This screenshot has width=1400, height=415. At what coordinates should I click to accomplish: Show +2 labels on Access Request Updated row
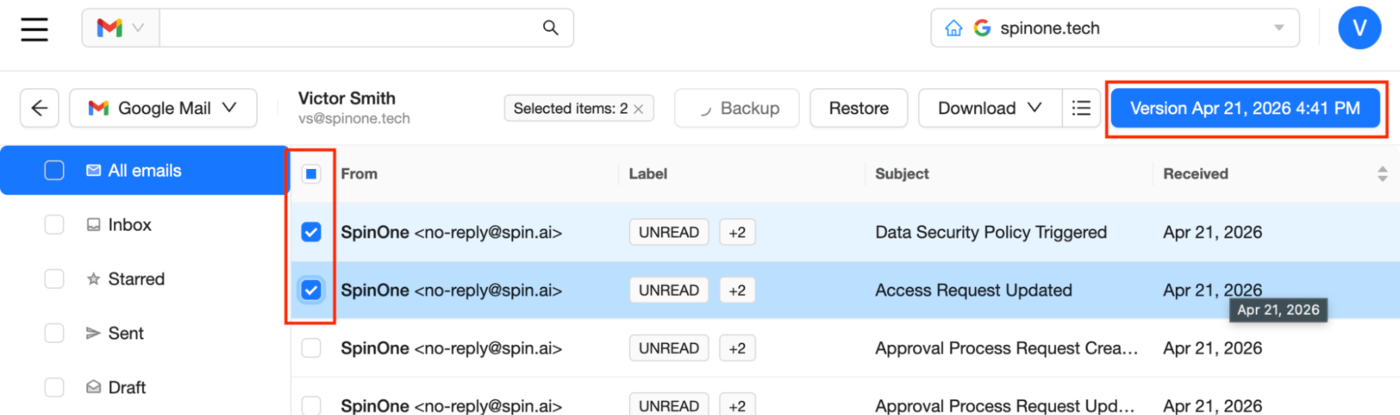[737, 290]
